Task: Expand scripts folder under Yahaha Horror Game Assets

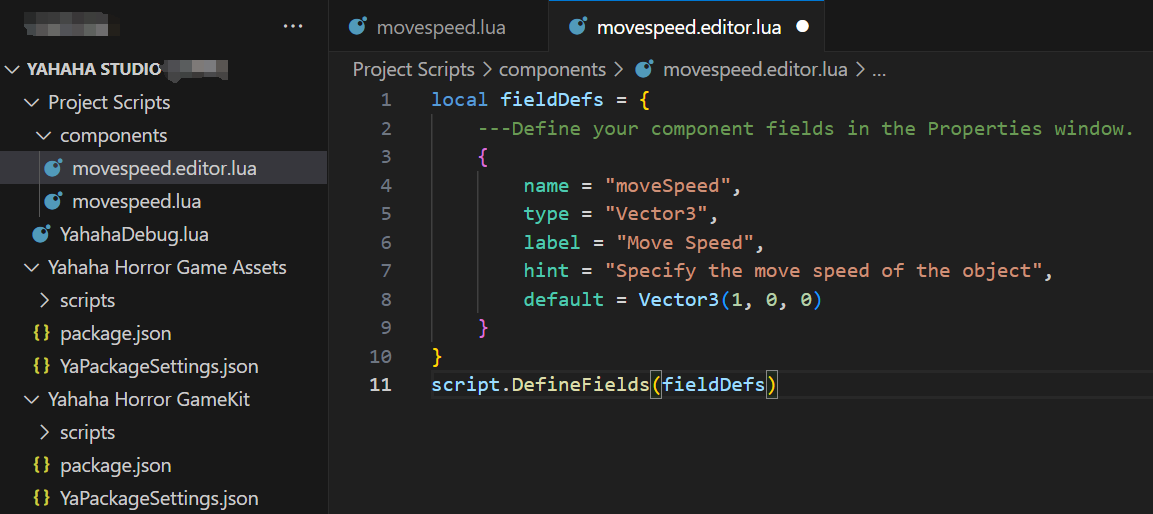Action: point(43,300)
